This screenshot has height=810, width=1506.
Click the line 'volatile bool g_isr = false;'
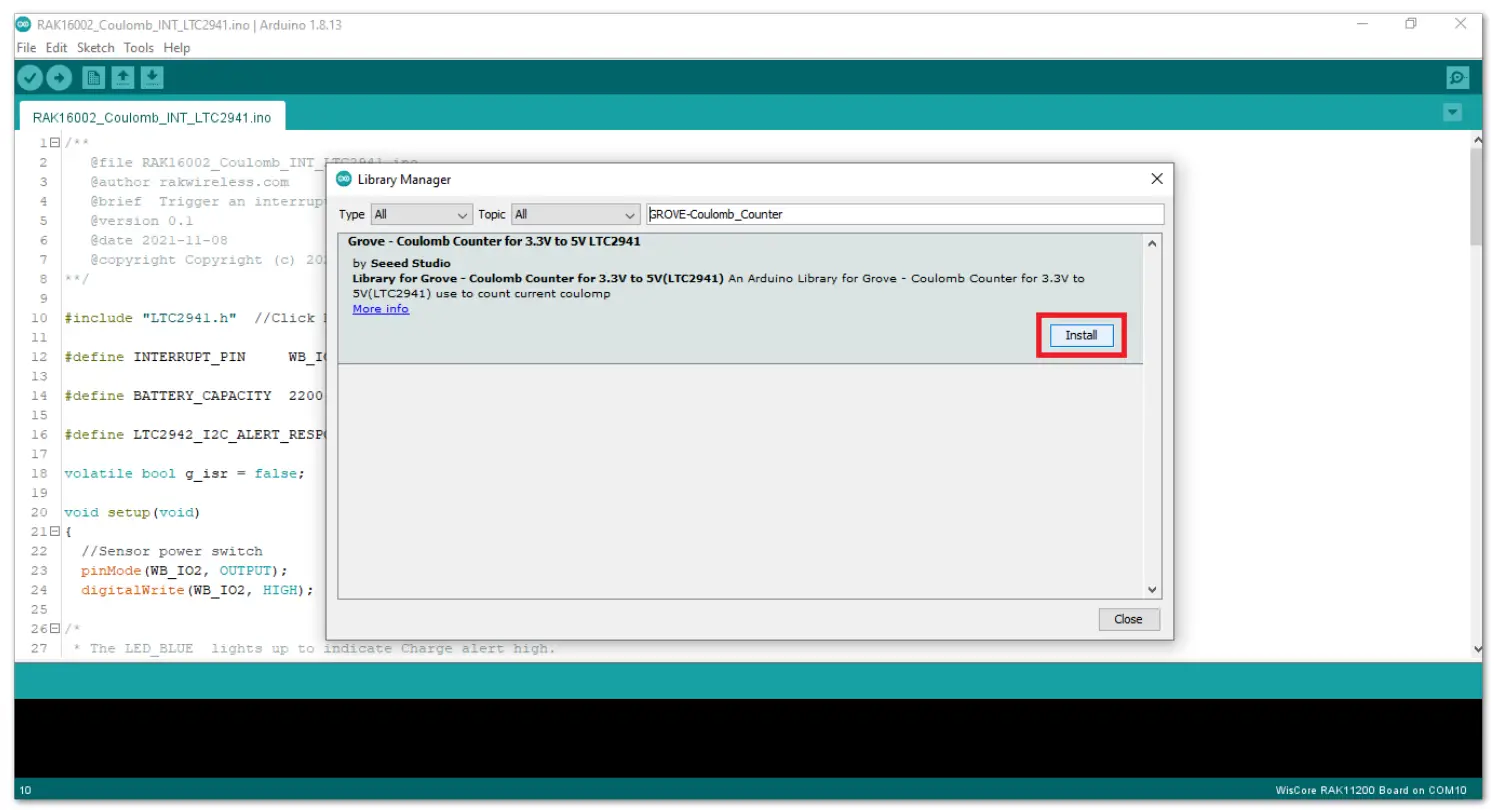pos(185,474)
